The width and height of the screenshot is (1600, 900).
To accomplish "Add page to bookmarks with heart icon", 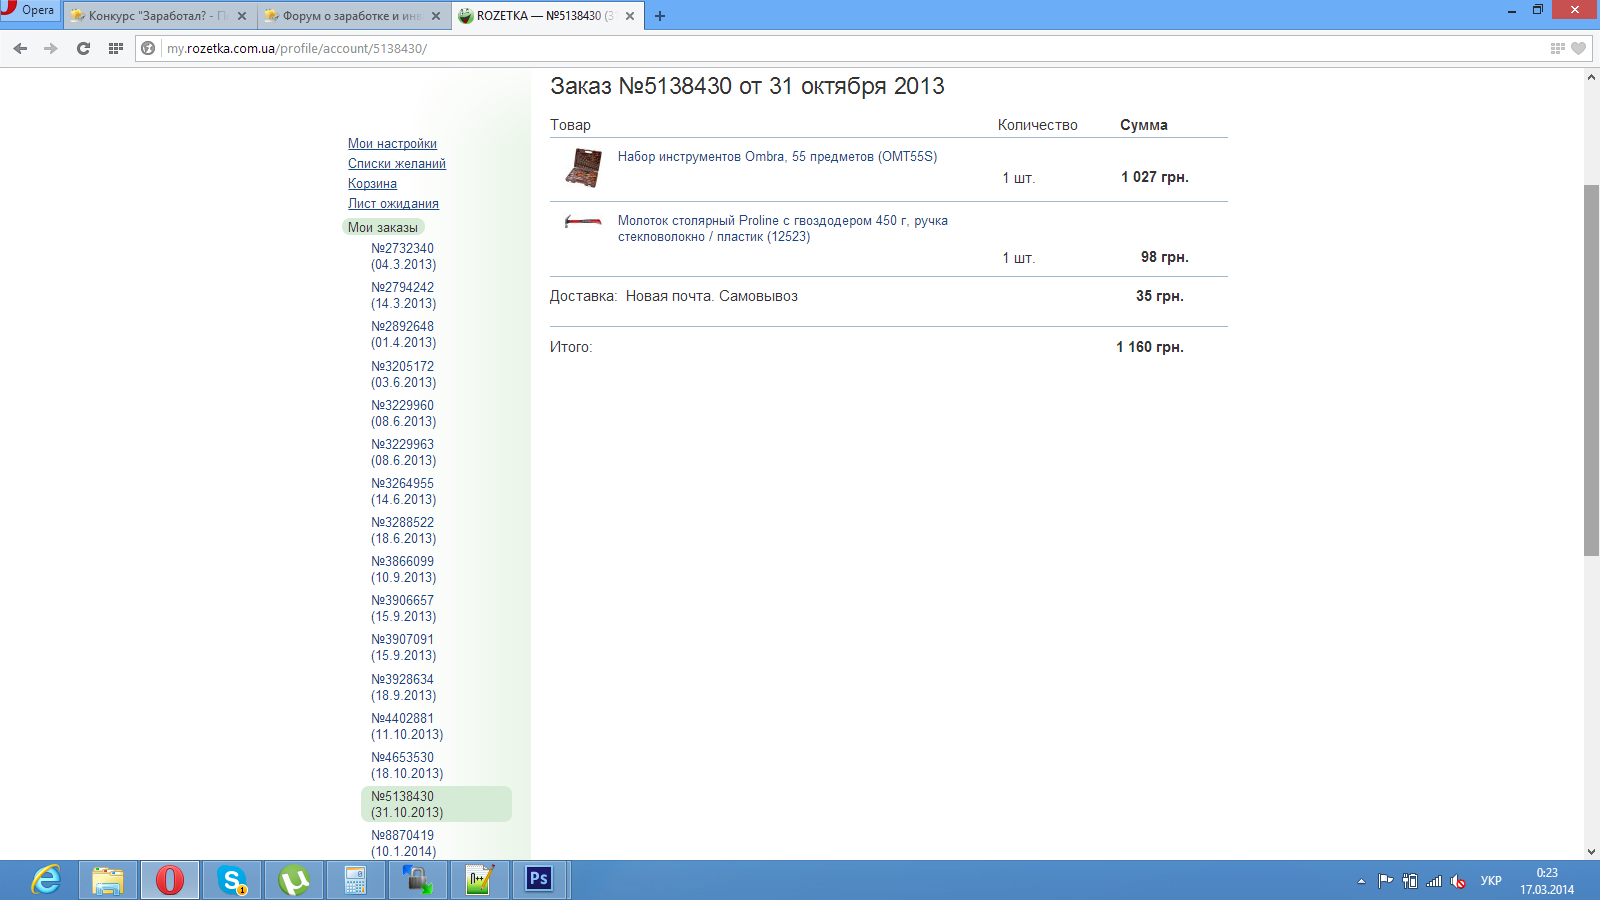I will [1578, 48].
